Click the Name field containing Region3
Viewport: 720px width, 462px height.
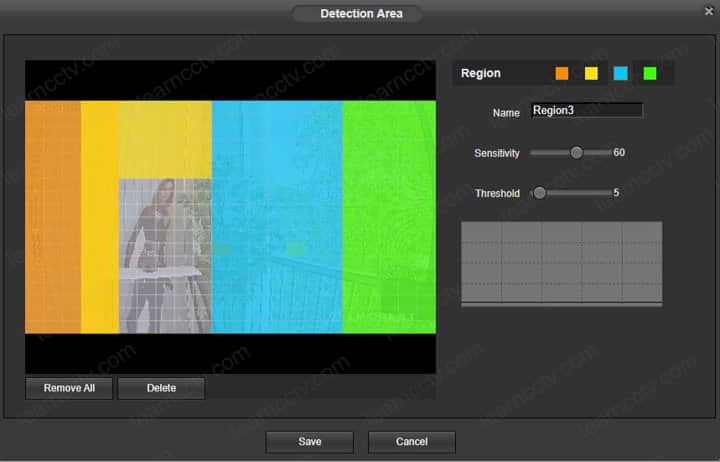point(586,111)
